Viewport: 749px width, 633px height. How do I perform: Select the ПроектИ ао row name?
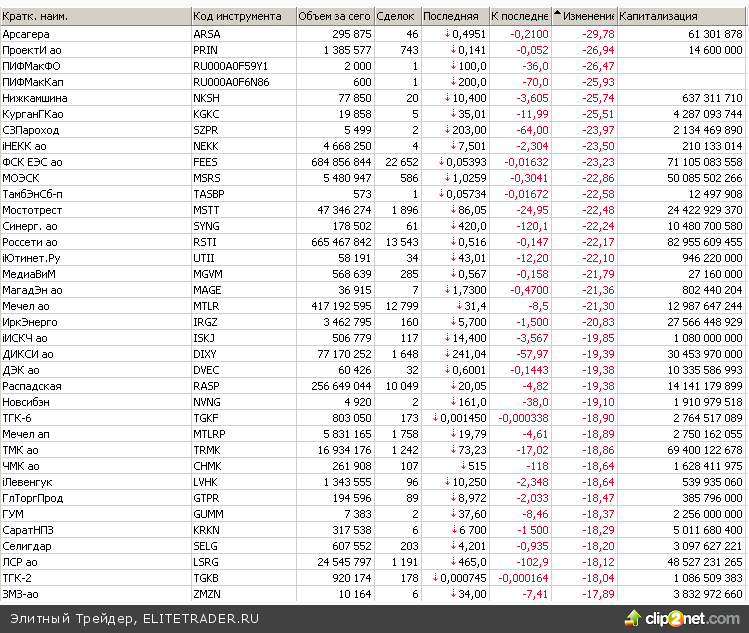[x=32, y=50]
